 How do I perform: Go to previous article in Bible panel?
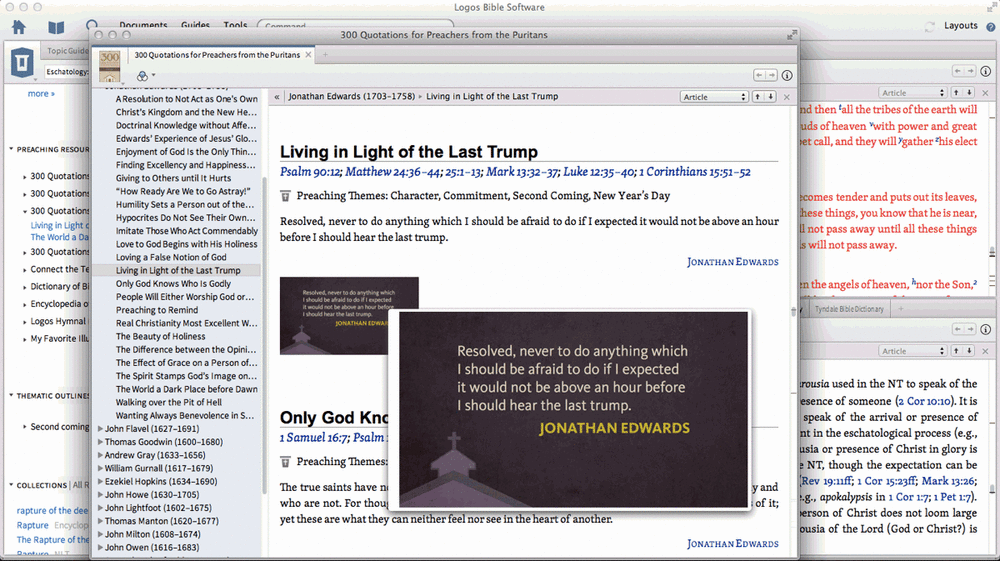[956, 93]
